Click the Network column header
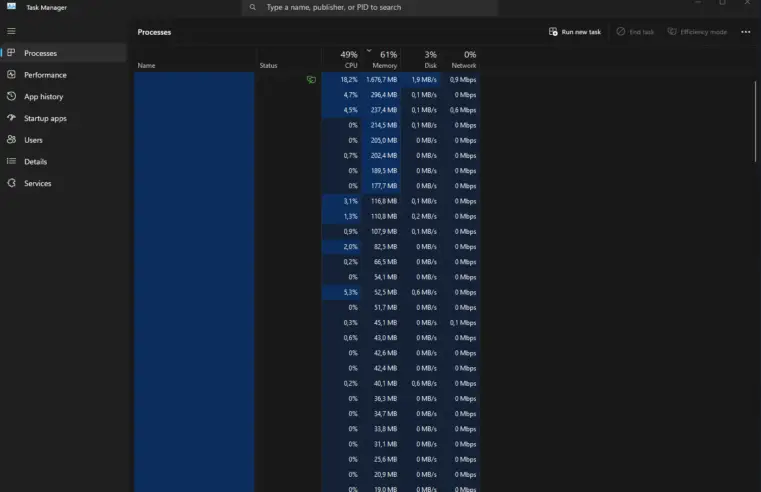 (463, 59)
